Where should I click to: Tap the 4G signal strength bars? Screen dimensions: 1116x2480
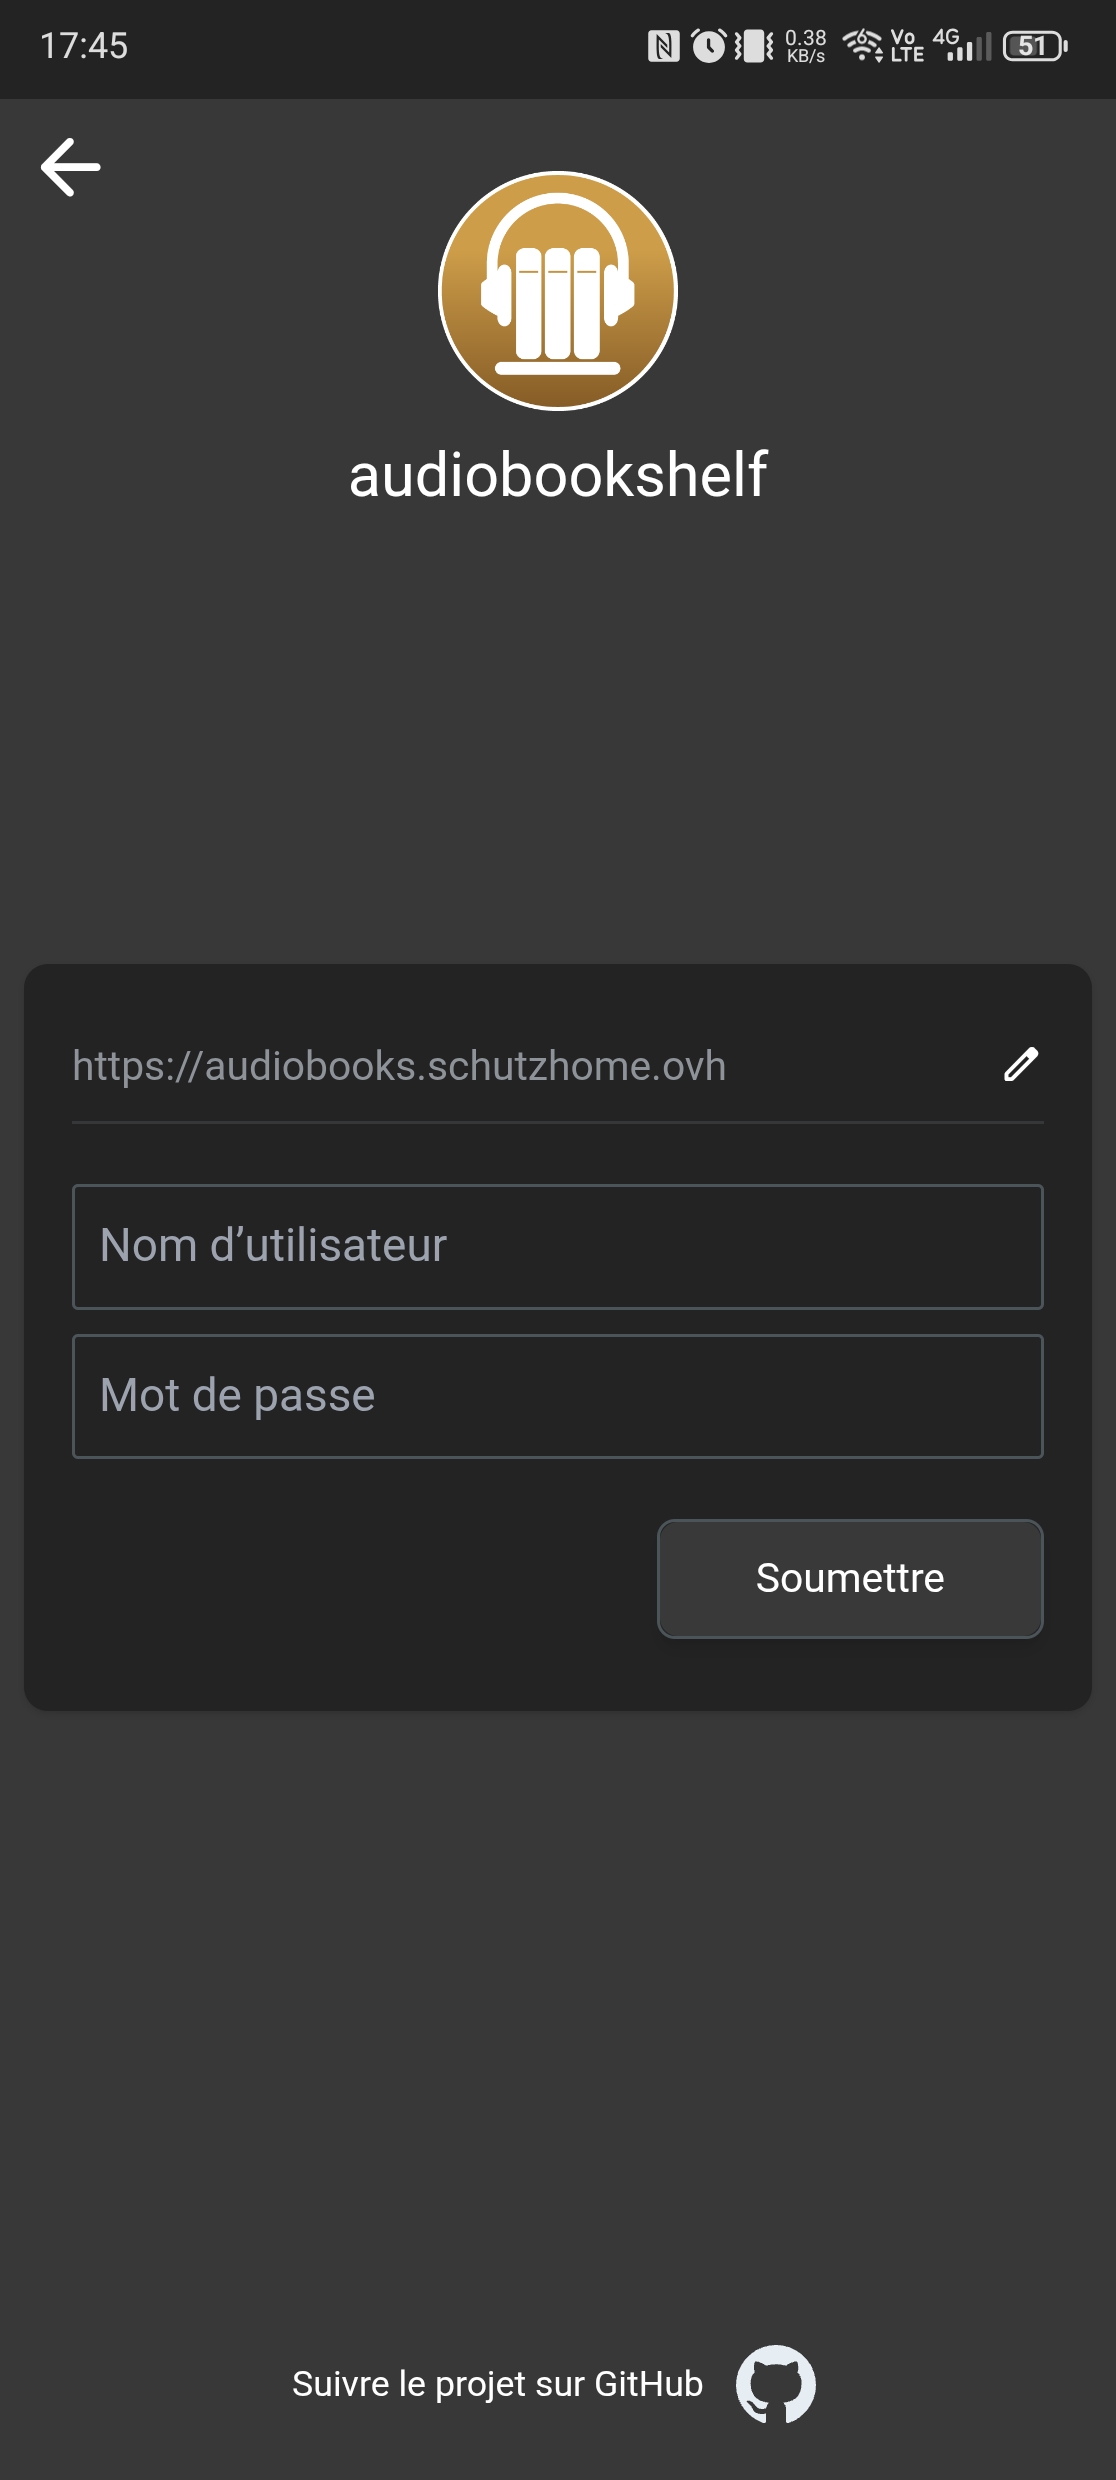(963, 46)
